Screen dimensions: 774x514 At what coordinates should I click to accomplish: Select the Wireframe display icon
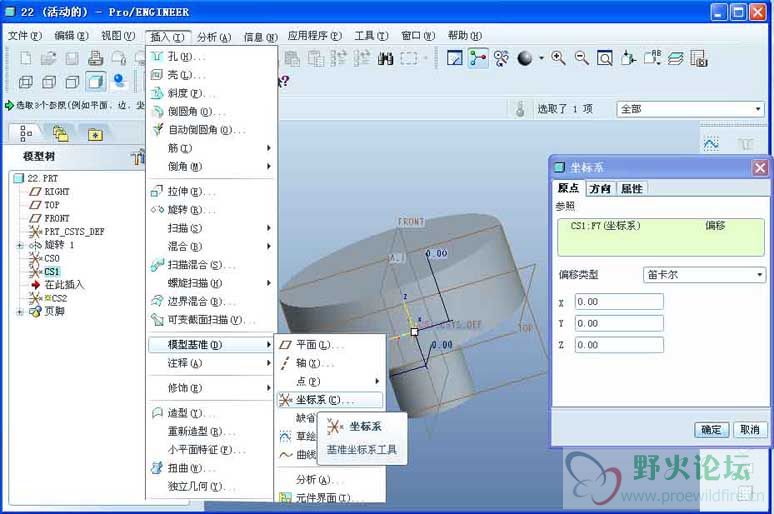[x=25, y=82]
